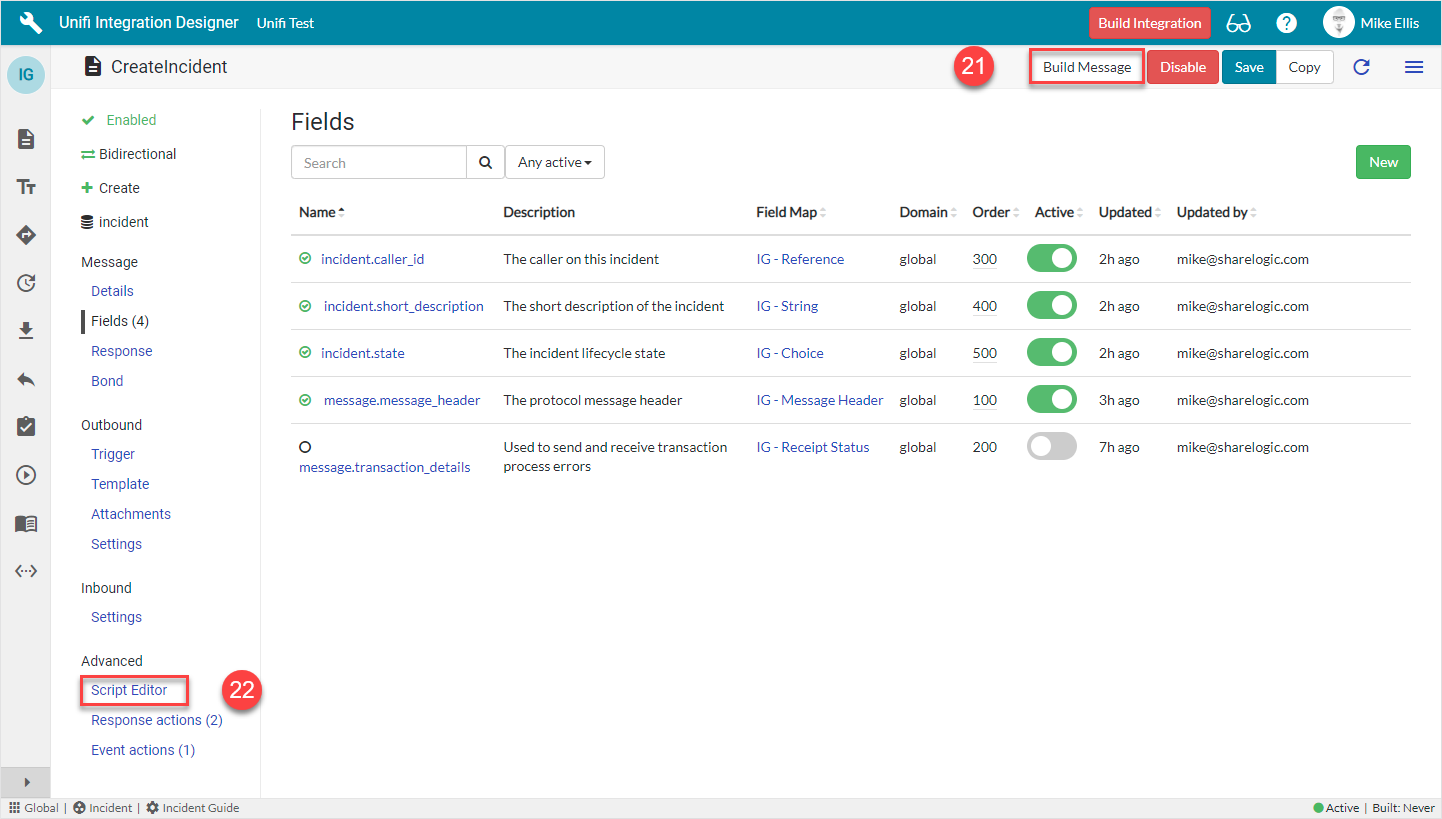
Task: Click the refresh icon beside Copy
Action: (x=1361, y=67)
